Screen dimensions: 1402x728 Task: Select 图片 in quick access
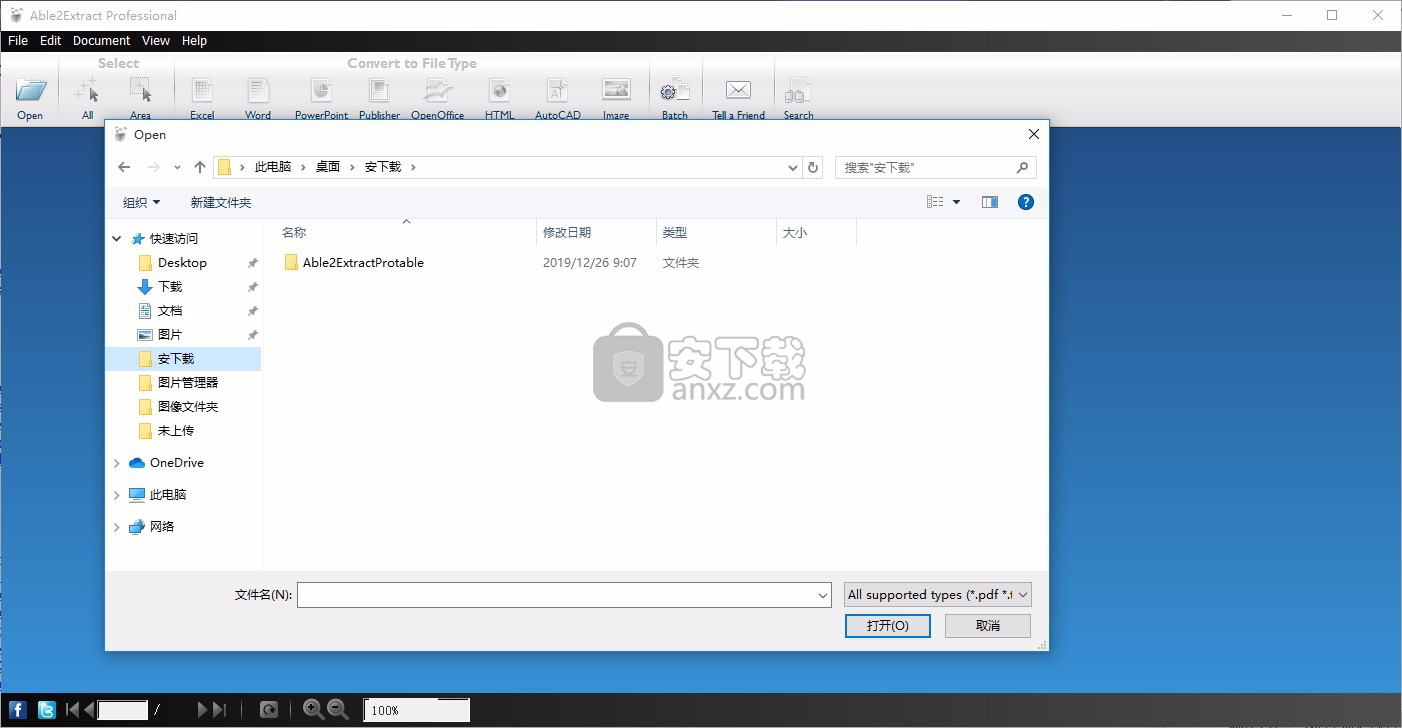click(x=170, y=335)
